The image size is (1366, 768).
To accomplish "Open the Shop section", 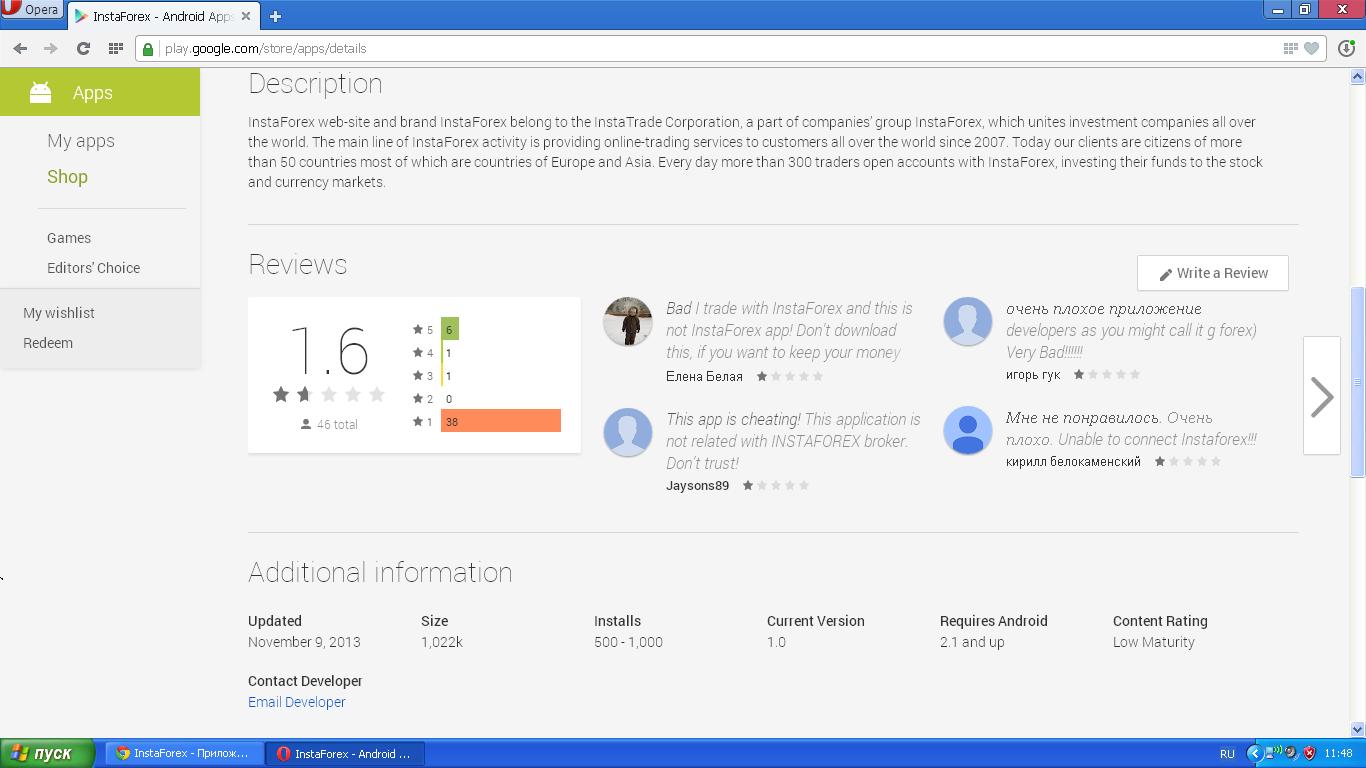I will [x=67, y=177].
